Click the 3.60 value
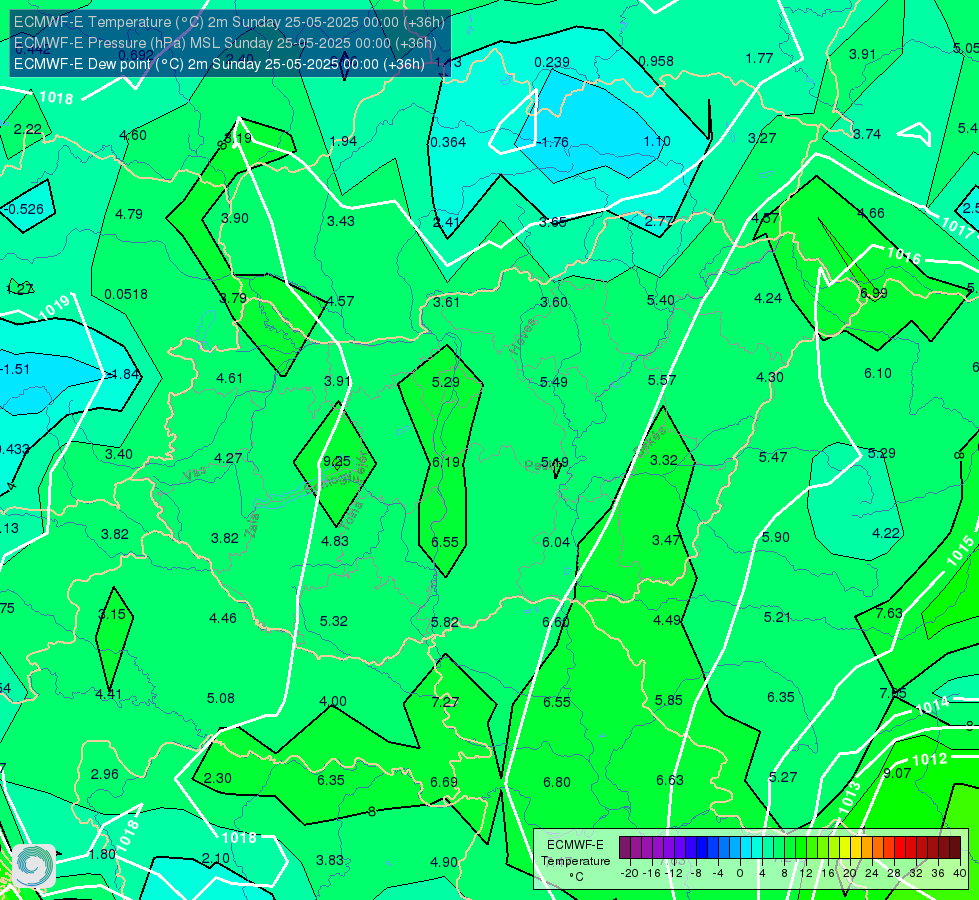 [554, 302]
